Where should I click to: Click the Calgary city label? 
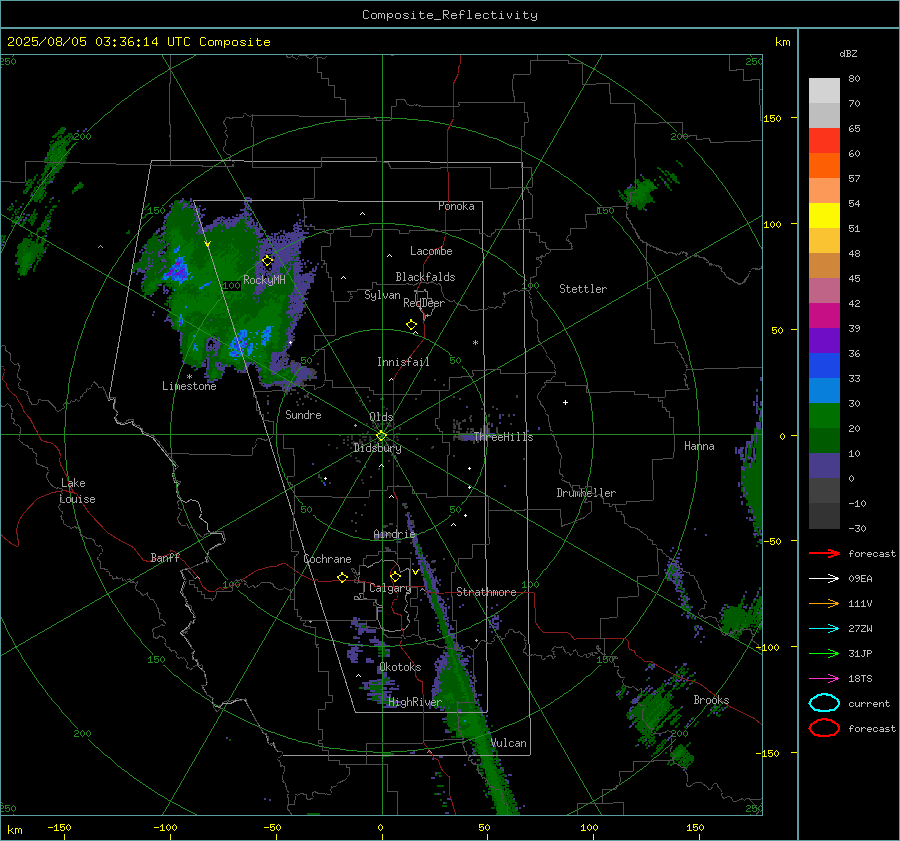(390, 588)
